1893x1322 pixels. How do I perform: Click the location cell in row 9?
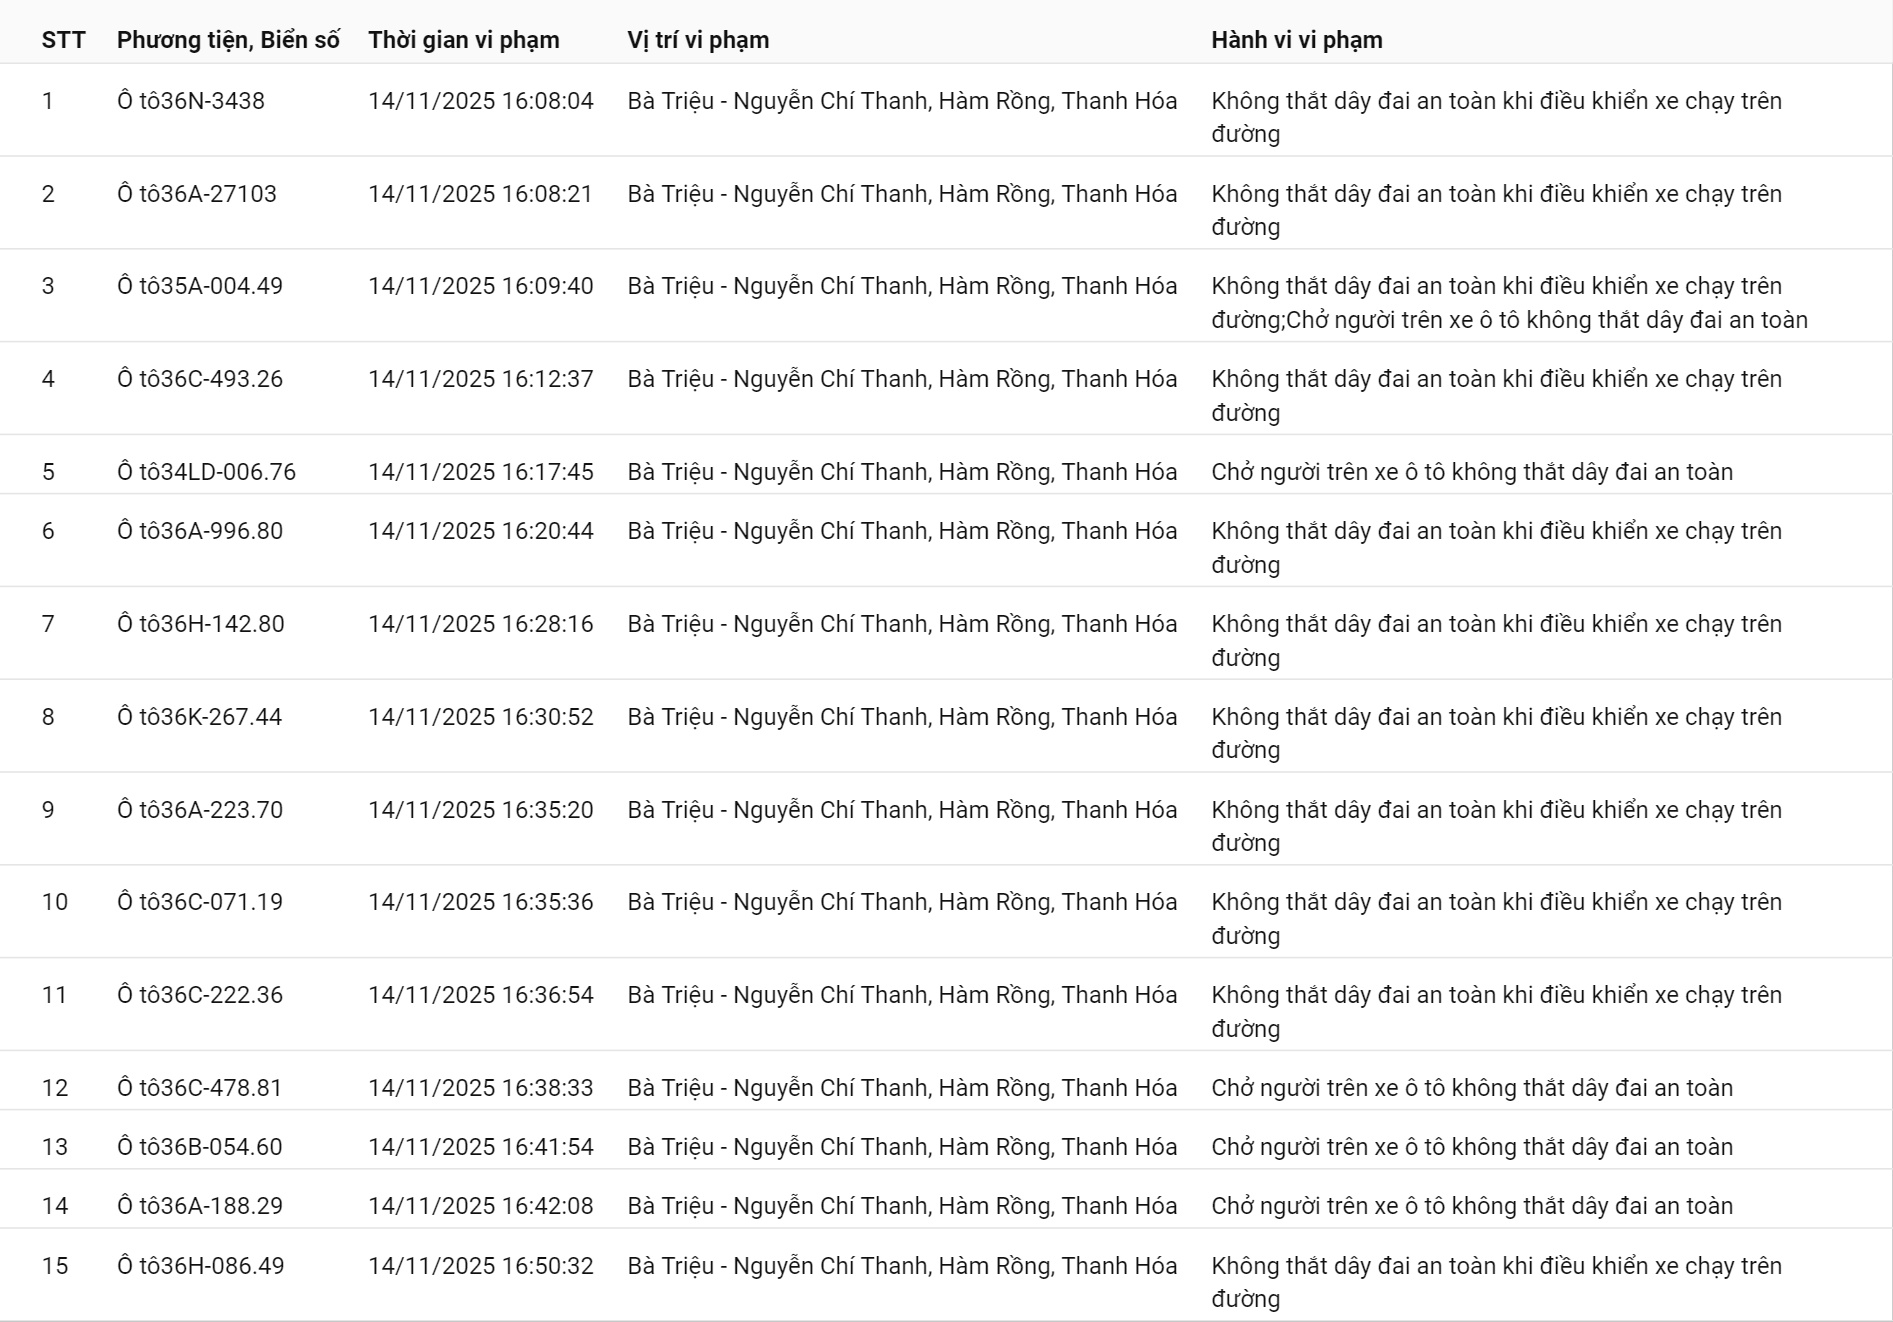pos(902,810)
